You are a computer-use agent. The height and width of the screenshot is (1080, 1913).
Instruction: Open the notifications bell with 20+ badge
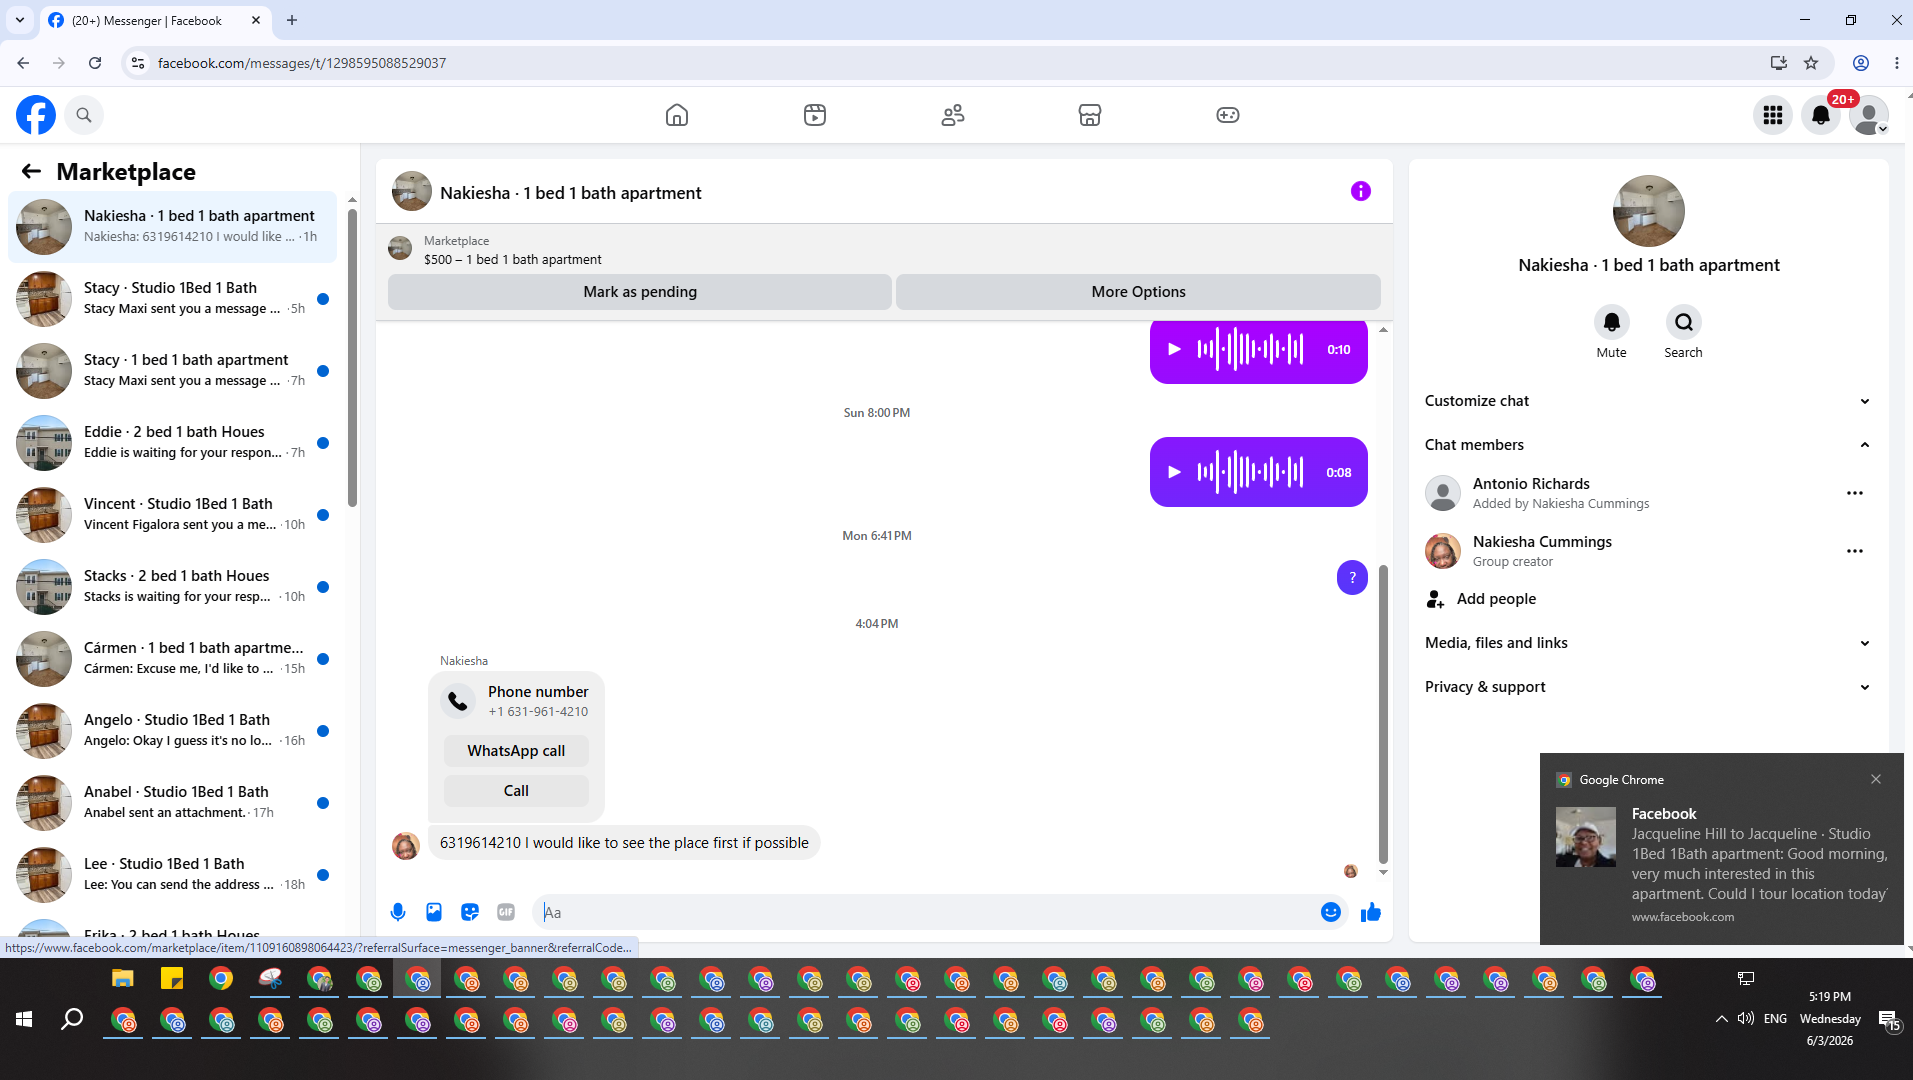(x=1821, y=115)
